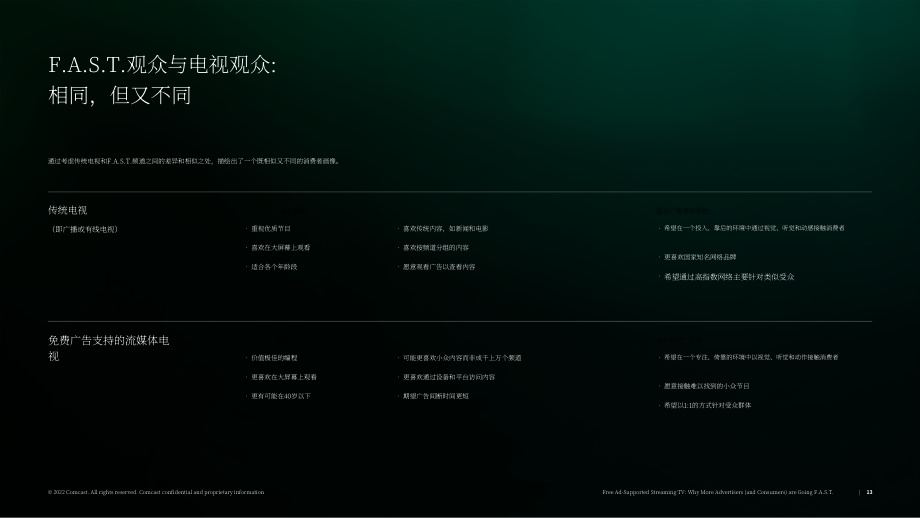This screenshot has height=518, width=920.
Task: Click bullet "愿意观看广告以查看内容"
Action: pyautogui.click(x=439, y=267)
